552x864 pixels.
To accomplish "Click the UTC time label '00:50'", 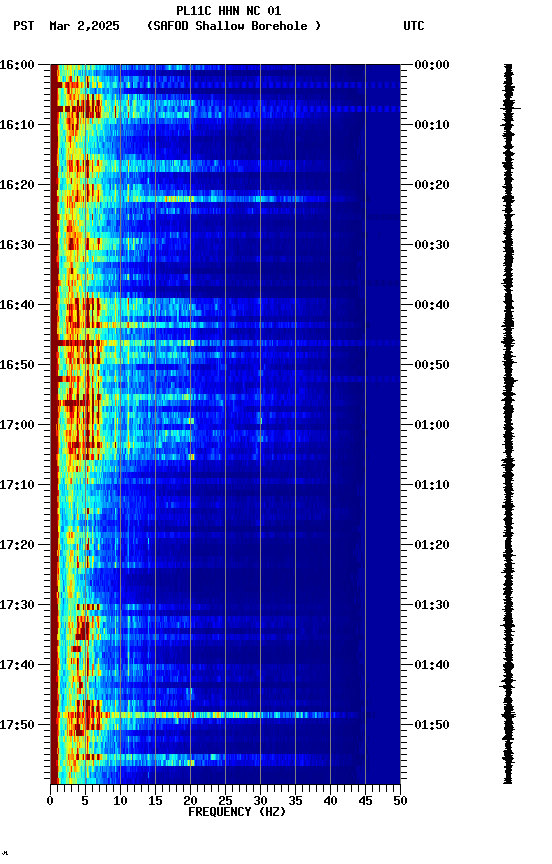I will [x=432, y=365].
